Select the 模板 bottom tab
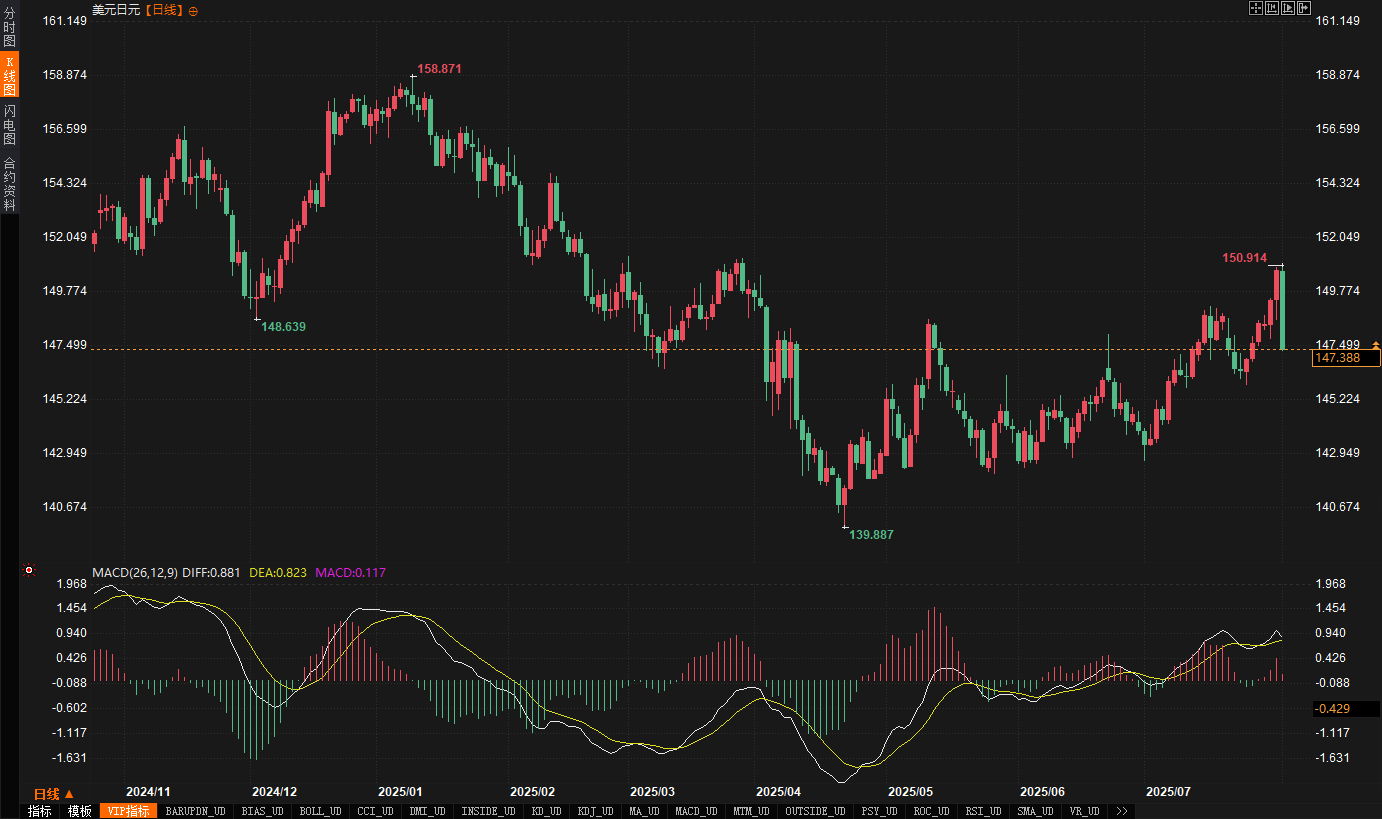The width and height of the screenshot is (1382, 819). coord(79,811)
